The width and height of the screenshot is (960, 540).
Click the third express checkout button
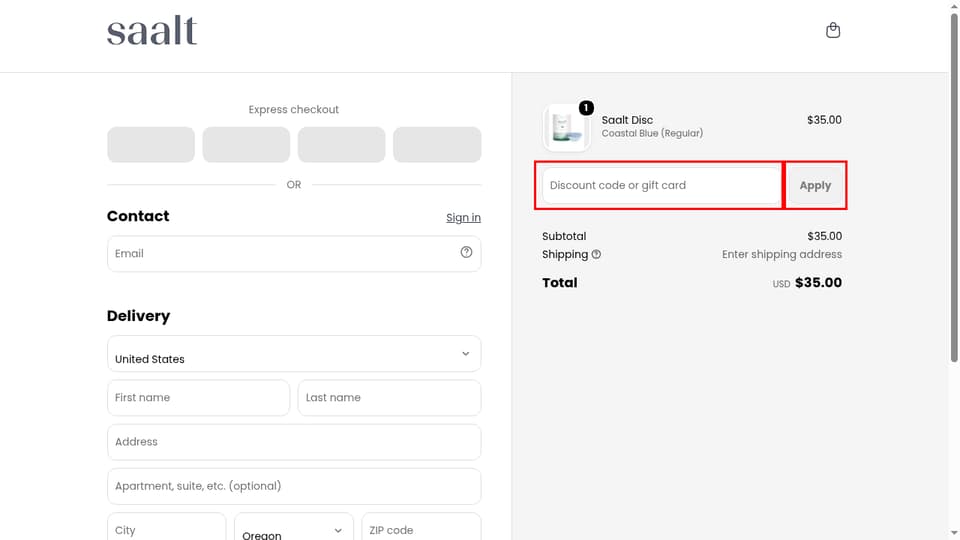342,144
